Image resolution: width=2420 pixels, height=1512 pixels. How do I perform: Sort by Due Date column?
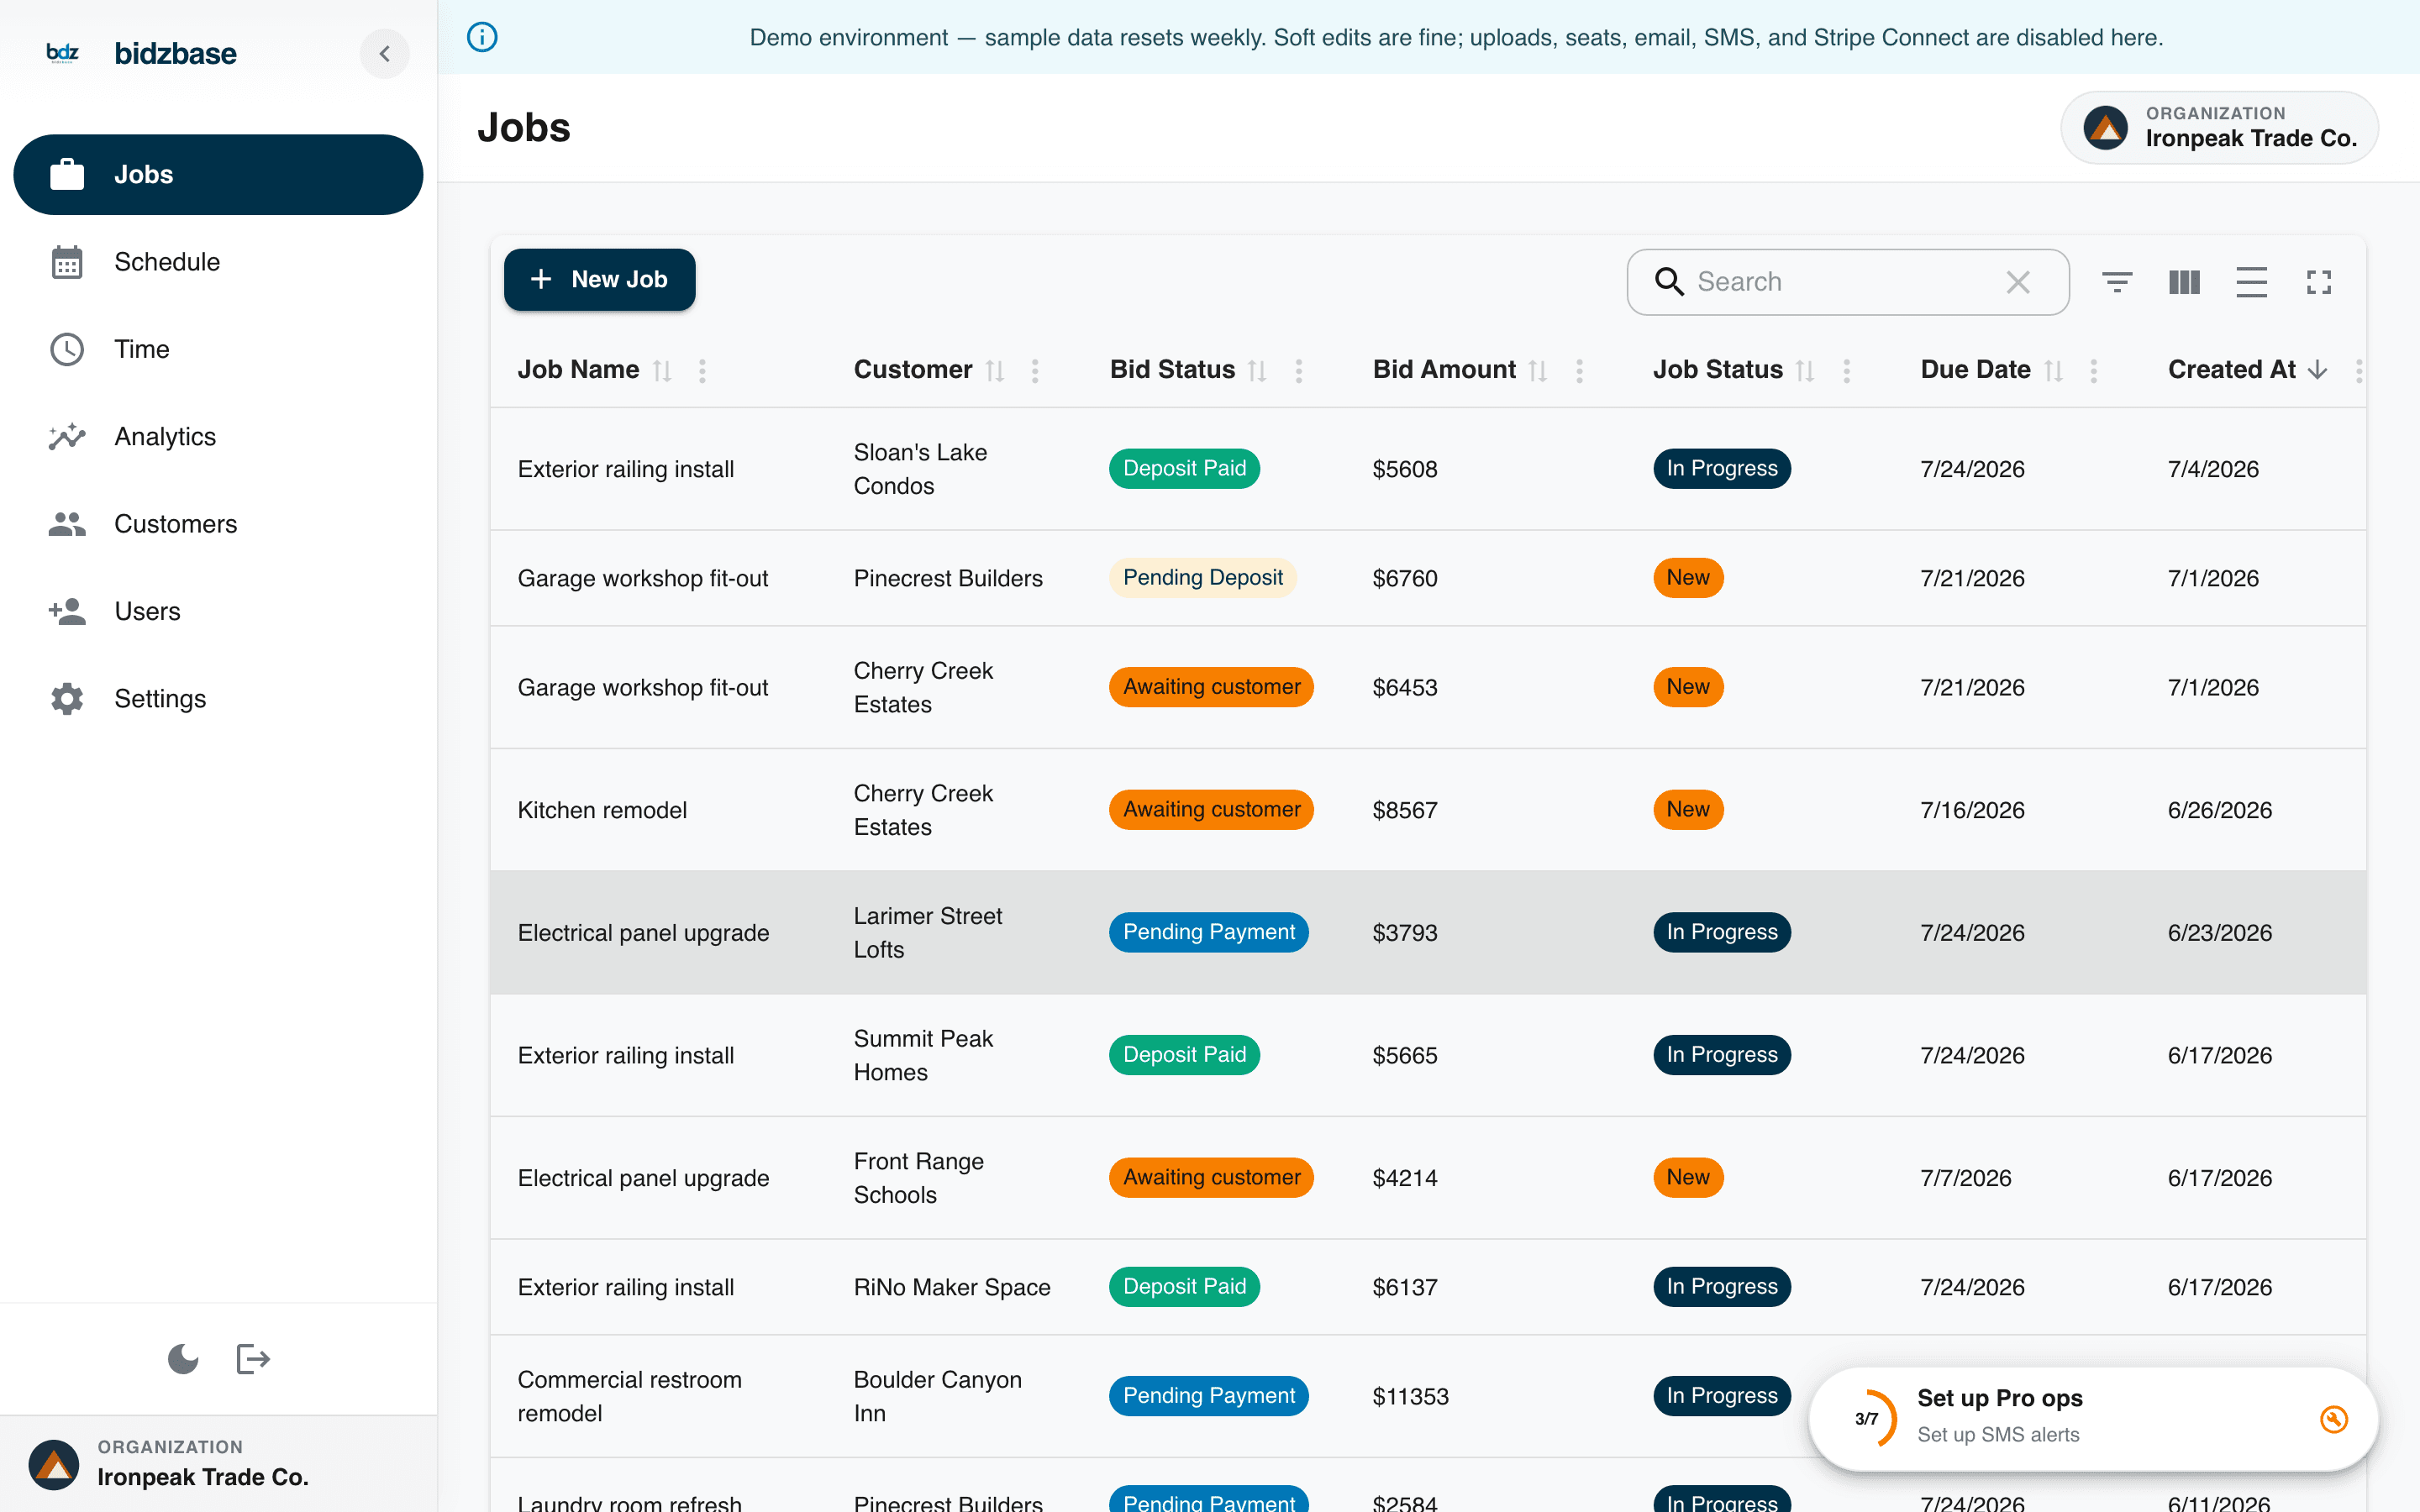click(x=2054, y=371)
